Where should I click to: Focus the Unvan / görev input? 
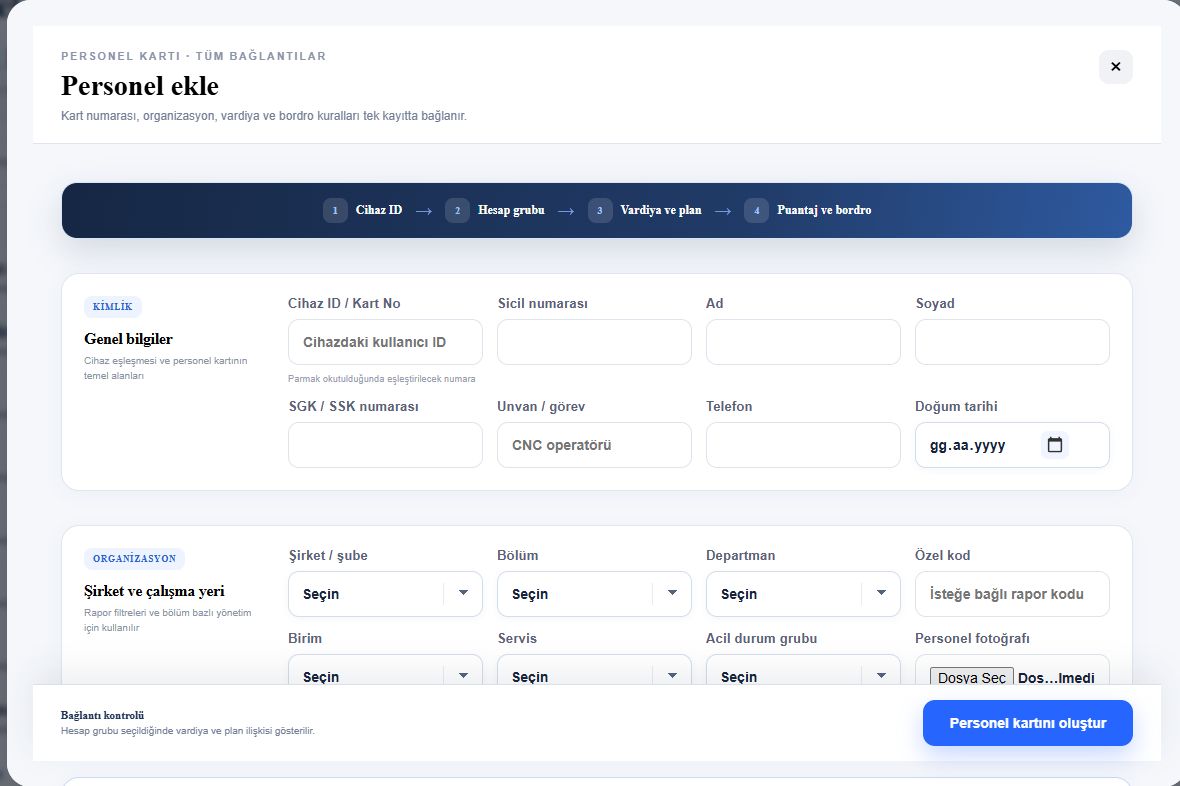(x=595, y=445)
